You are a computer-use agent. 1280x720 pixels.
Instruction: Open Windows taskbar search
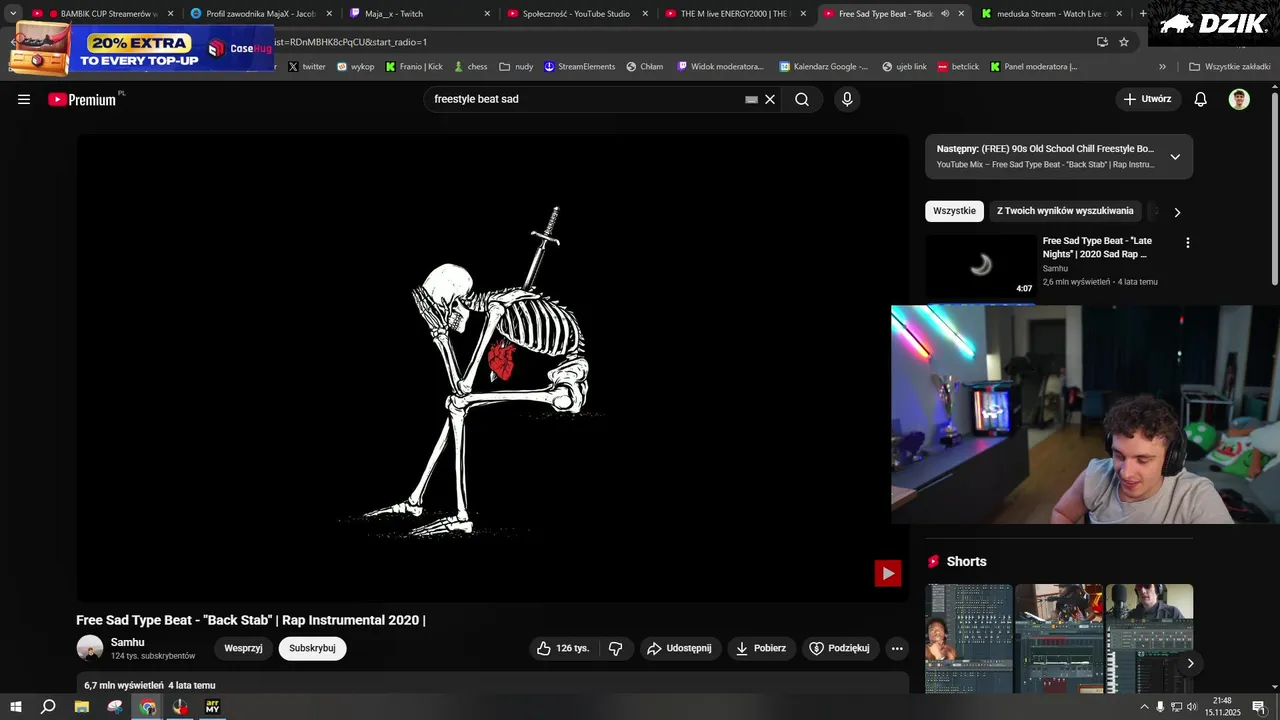(48, 707)
